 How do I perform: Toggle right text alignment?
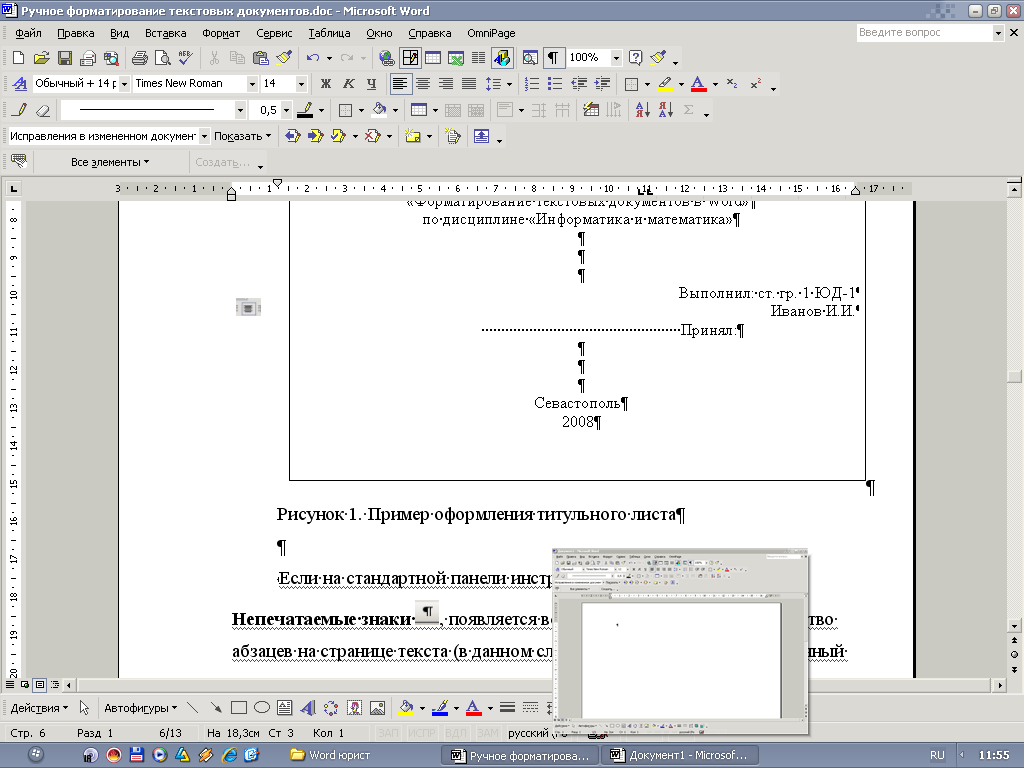click(445, 84)
